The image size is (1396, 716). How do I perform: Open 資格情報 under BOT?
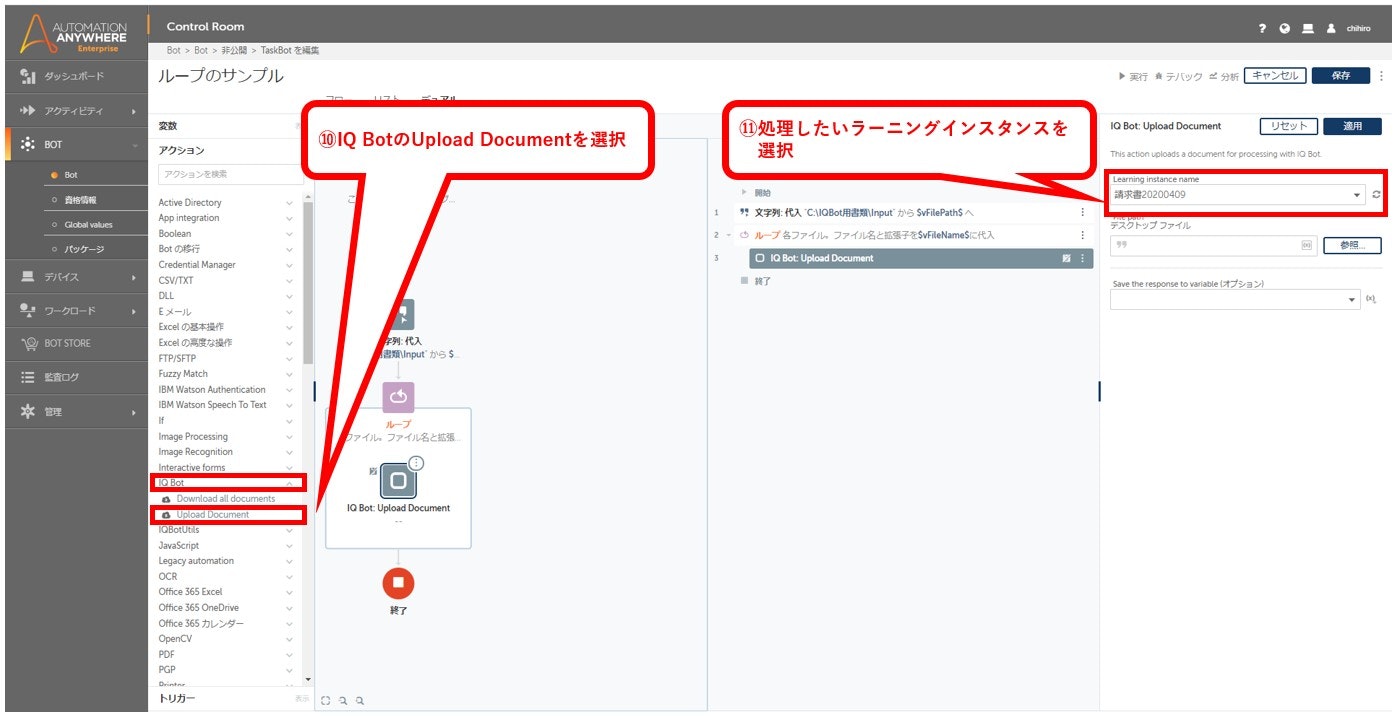tap(81, 200)
